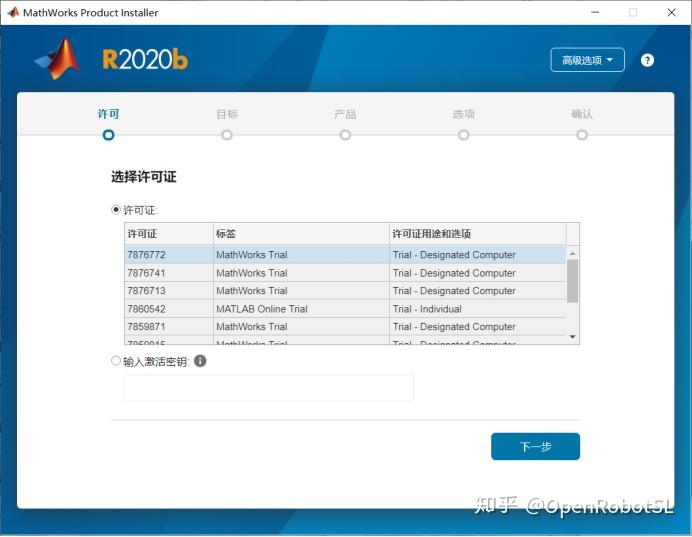Click the info icon beside 输入激活密钥
Screen dimensions: 692x537
point(200,361)
